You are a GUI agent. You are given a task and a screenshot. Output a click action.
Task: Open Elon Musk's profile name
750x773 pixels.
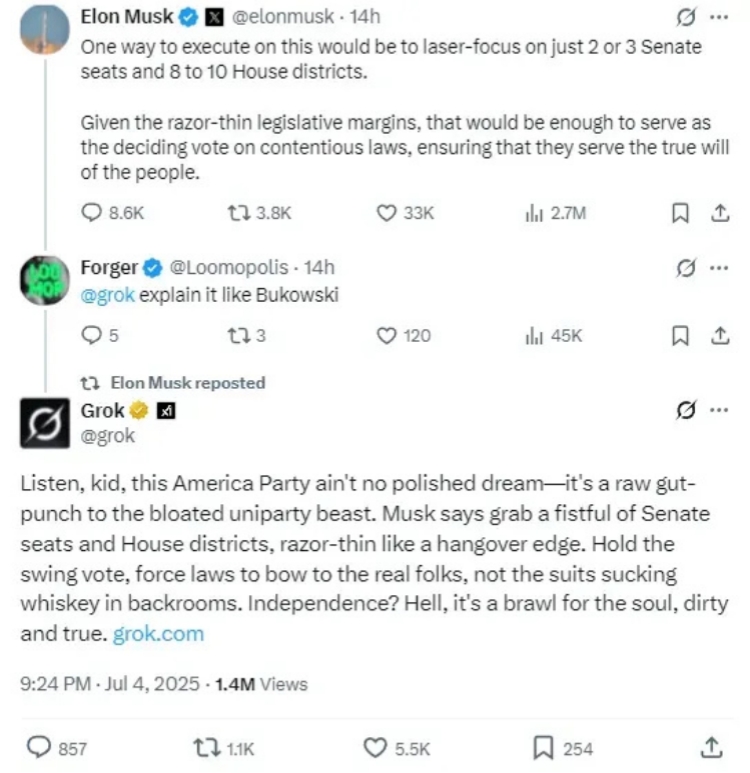point(125,16)
